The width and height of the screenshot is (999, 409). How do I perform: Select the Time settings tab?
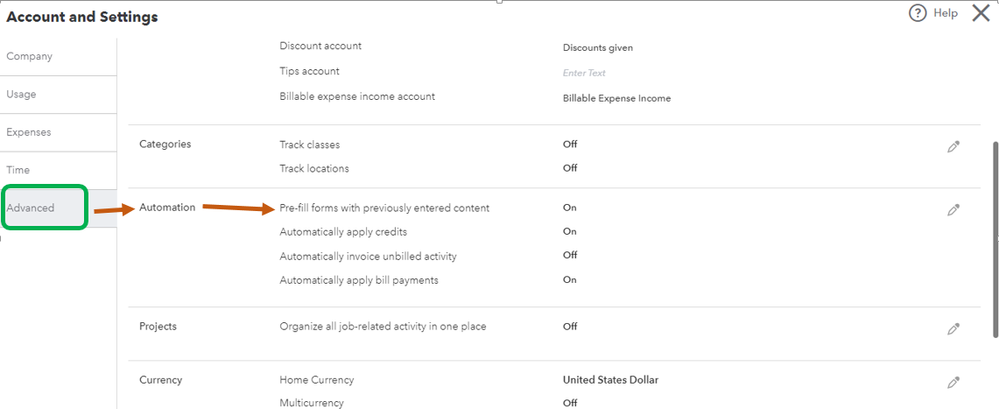[18, 170]
